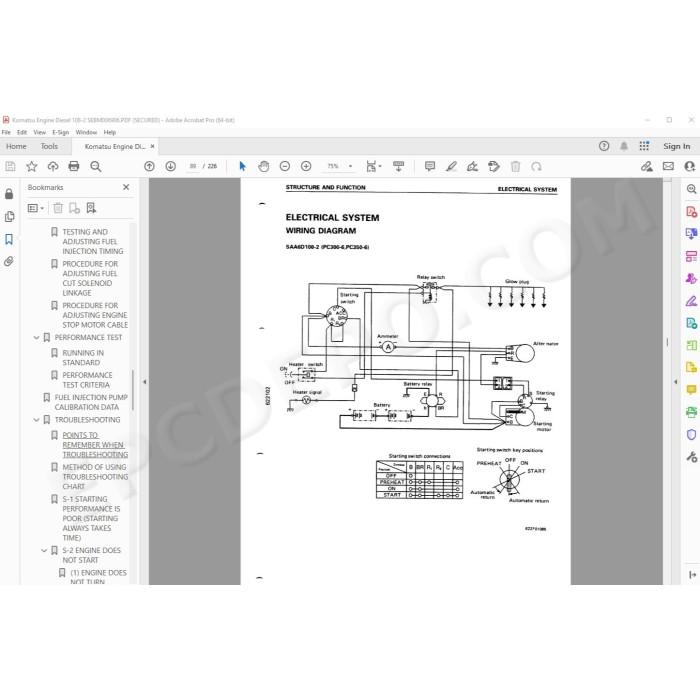Delete the selected bookmark with the panel trash icon
The height and width of the screenshot is (700, 700).
click(58, 208)
